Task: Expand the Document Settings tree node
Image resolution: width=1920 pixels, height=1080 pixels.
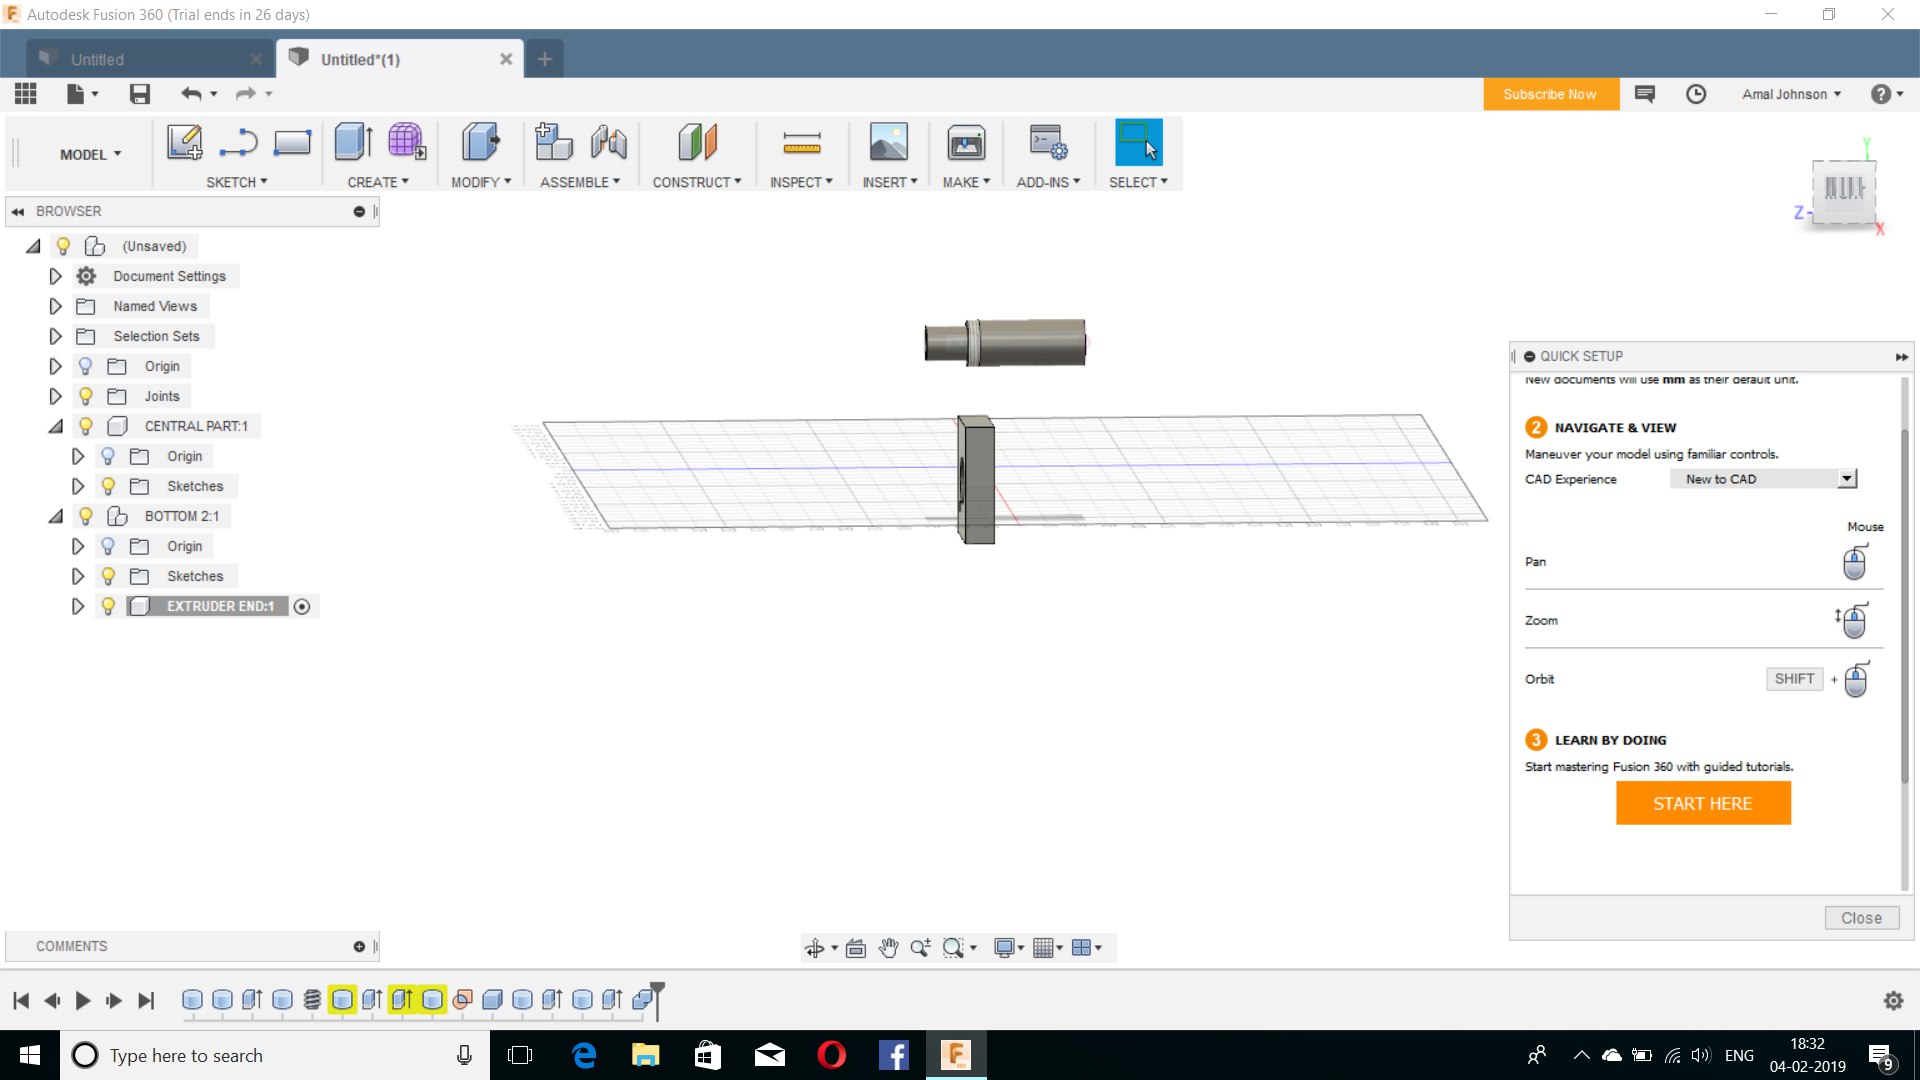Action: pyautogui.click(x=56, y=276)
